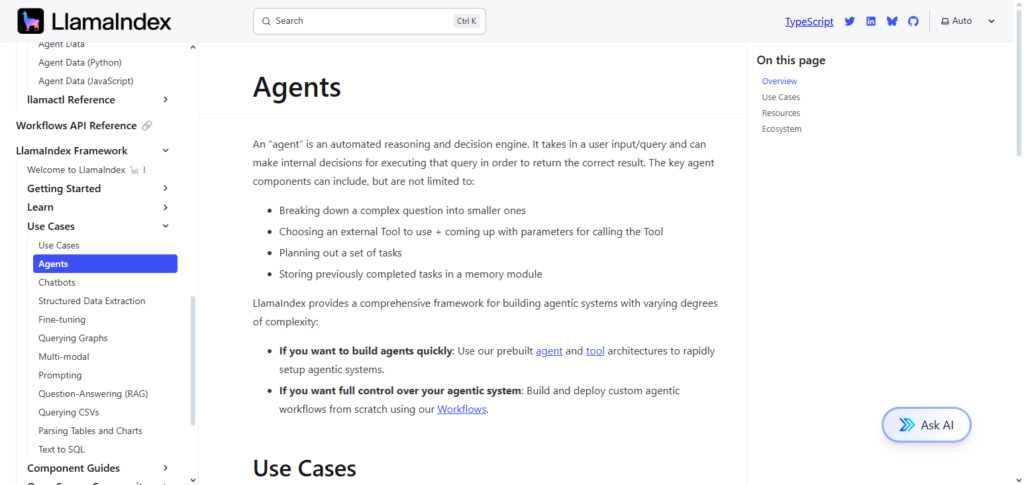Expand the llamactl Reference section
Screen dimensions: 1024x485
(x=165, y=100)
